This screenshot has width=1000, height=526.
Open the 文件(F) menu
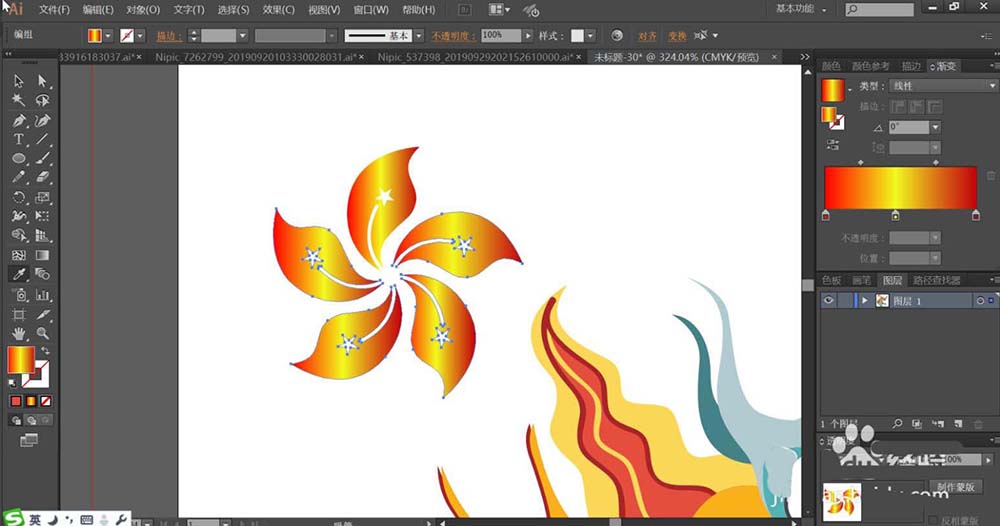[54, 10]
